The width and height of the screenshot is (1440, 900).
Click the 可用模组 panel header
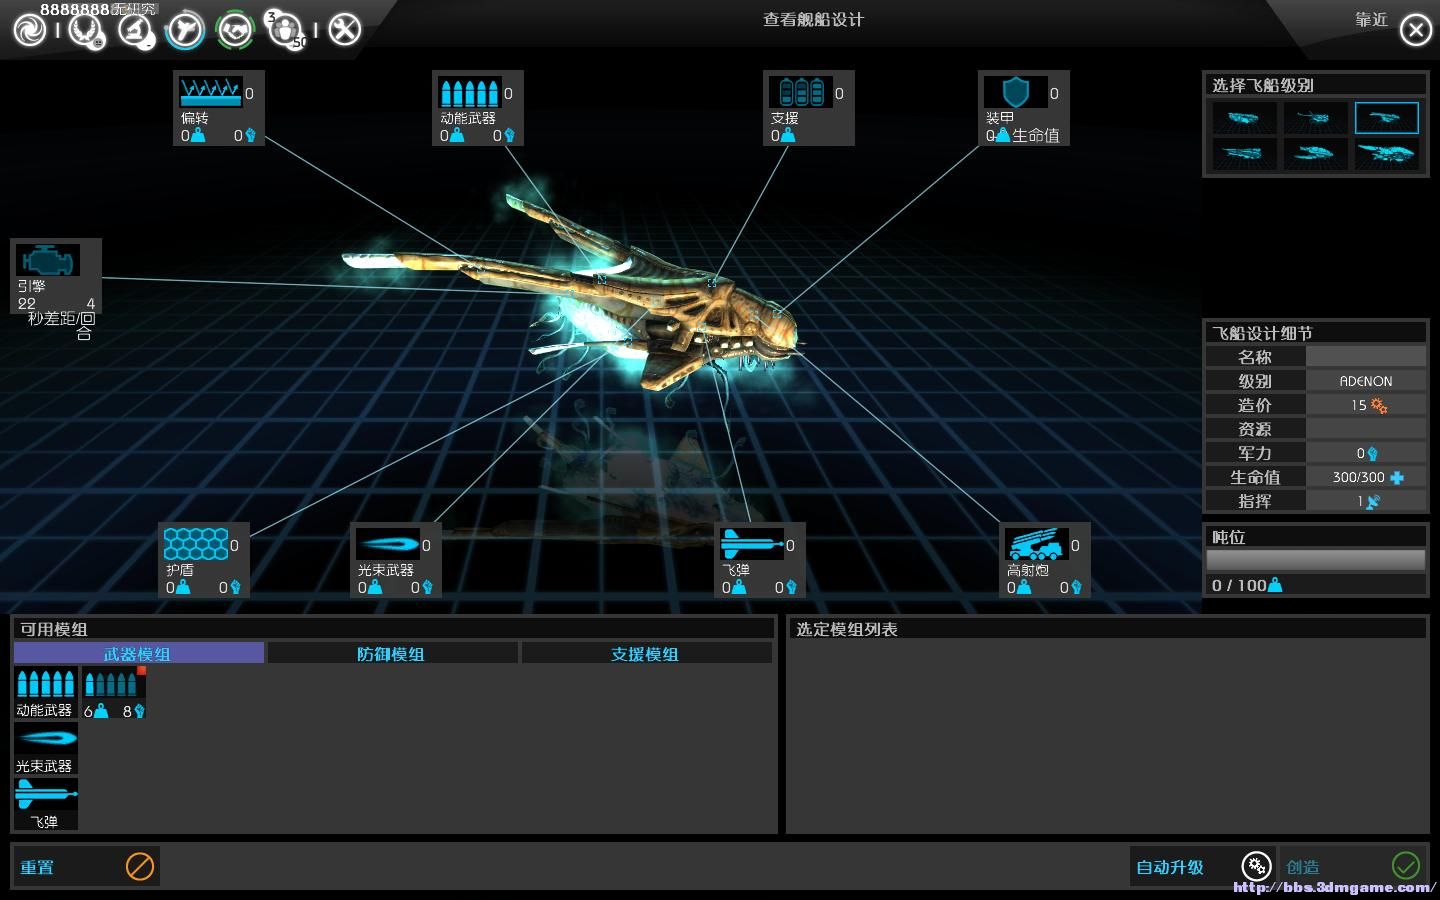(x=393, y=629)
